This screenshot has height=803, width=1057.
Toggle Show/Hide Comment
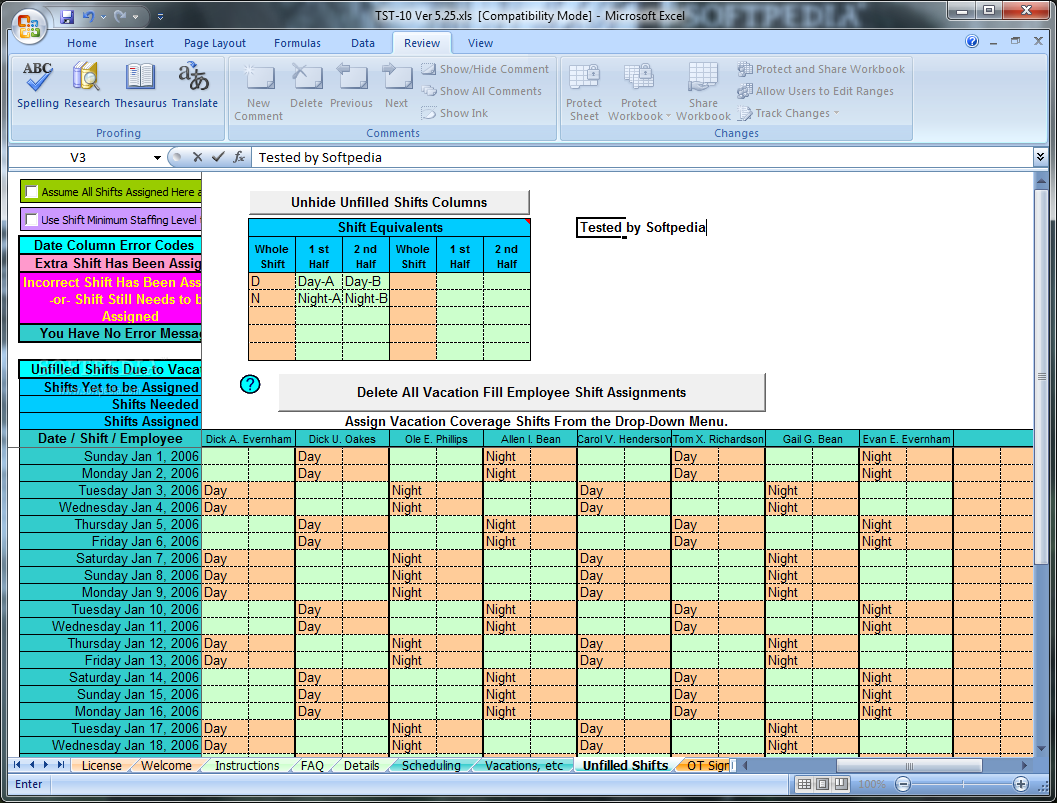coord(485,69)
